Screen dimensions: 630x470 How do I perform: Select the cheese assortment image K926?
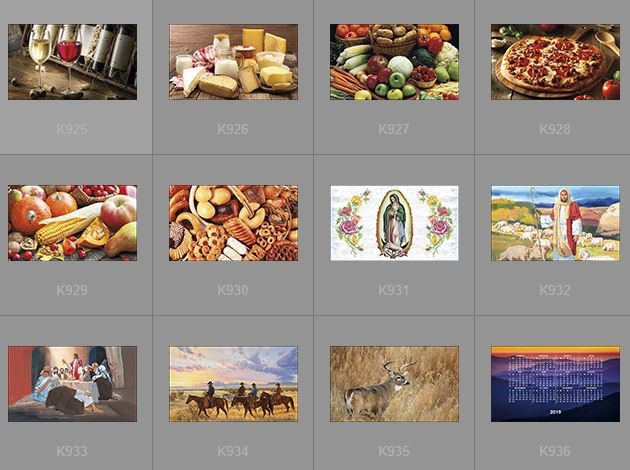(233, 62)
